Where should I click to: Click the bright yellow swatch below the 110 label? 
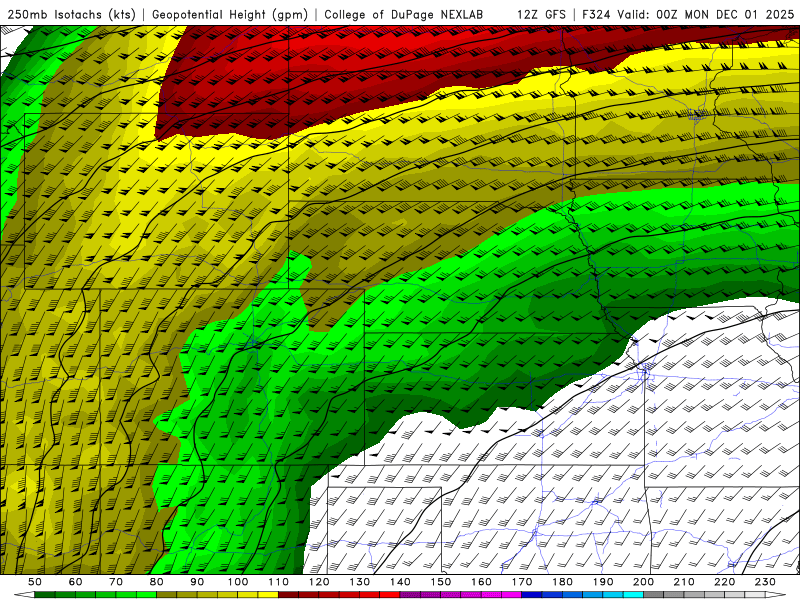pos(268,594)
